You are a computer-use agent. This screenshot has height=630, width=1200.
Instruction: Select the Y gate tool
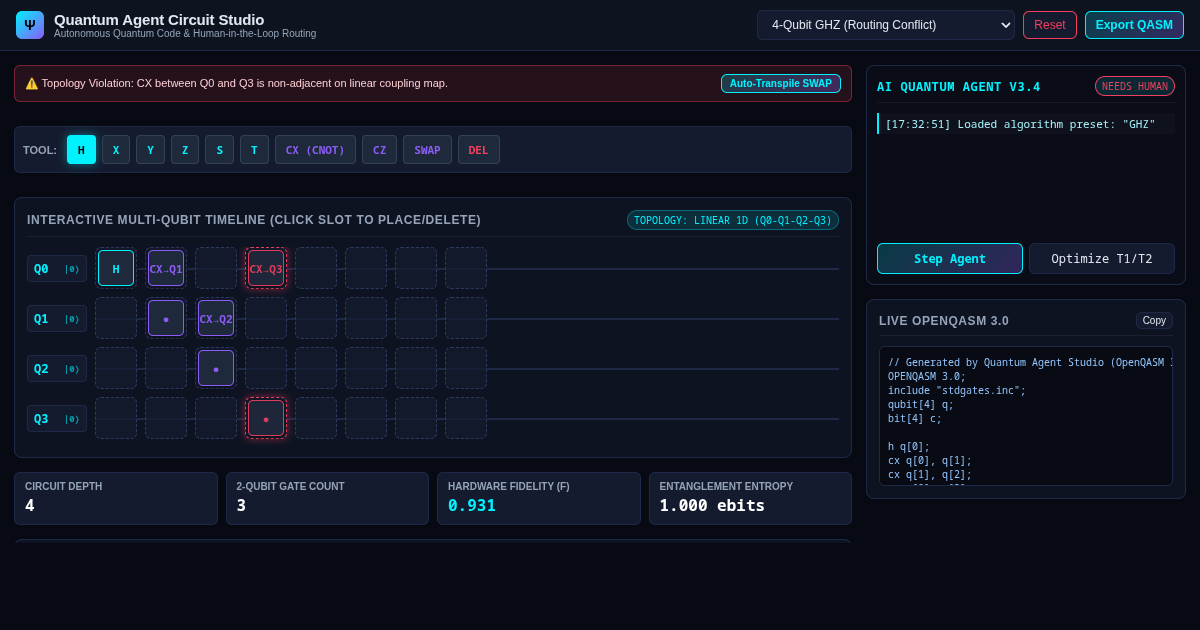pos(150,150)
